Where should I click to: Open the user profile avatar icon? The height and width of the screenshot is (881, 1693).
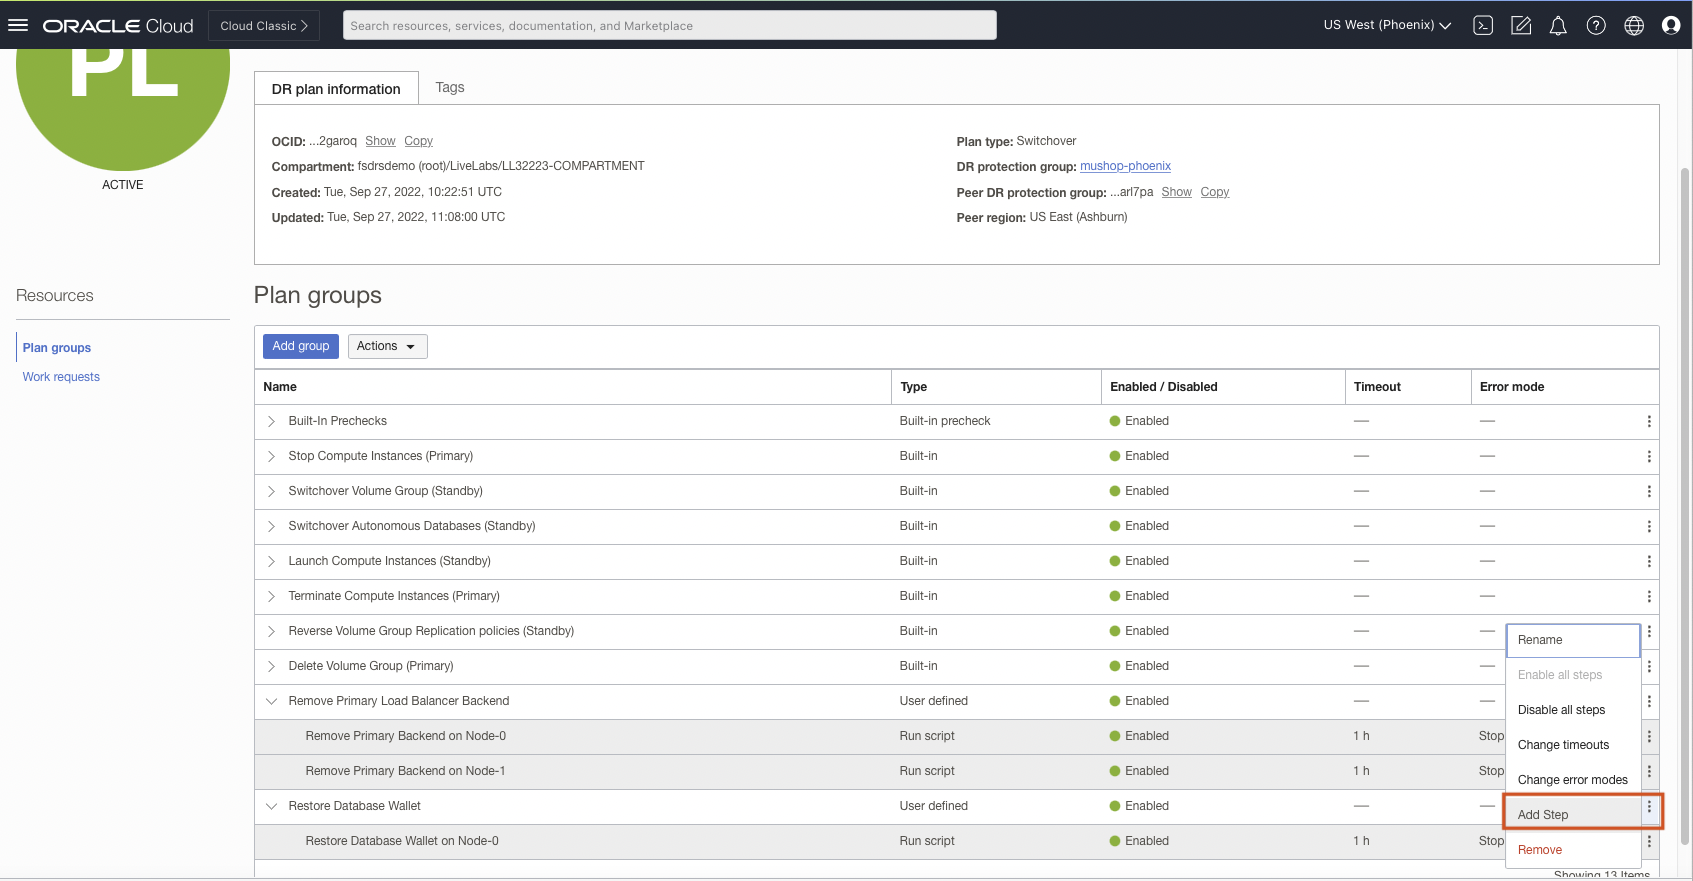(x=1670, y=26)
